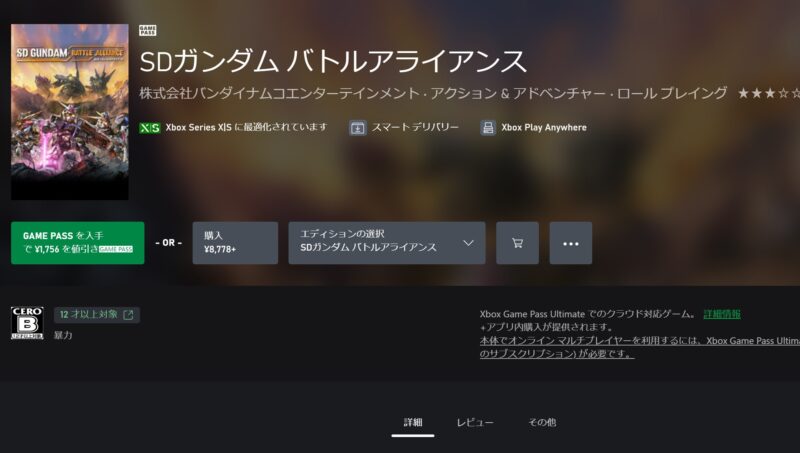This screenshot has height=453, width=800.
Task: Click the ロール プレイング genre
Action: (x=672, y=93)
